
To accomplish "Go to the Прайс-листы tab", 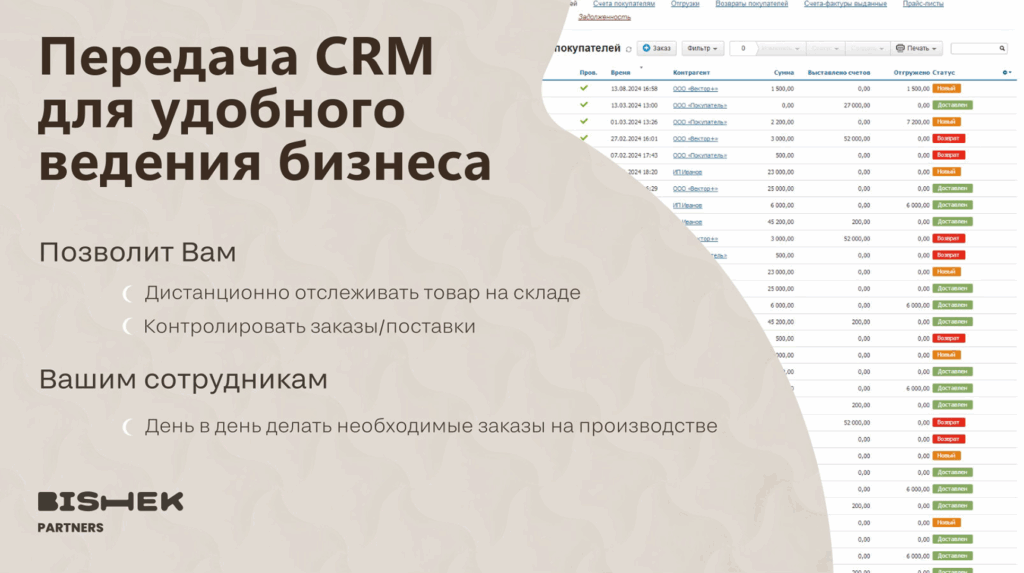I will click(923, 4).
